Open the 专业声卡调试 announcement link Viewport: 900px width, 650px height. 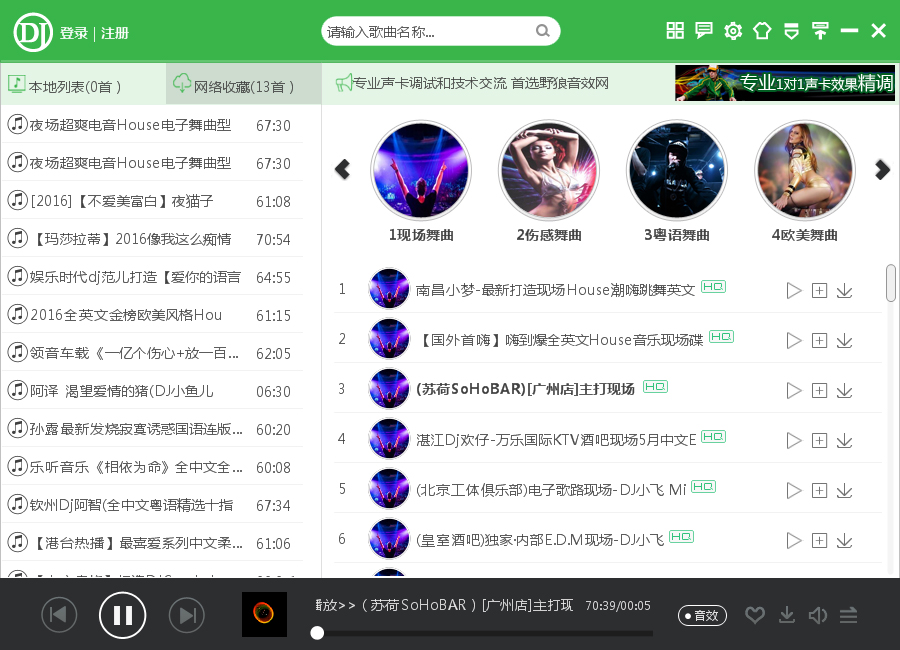pos(472,83)
